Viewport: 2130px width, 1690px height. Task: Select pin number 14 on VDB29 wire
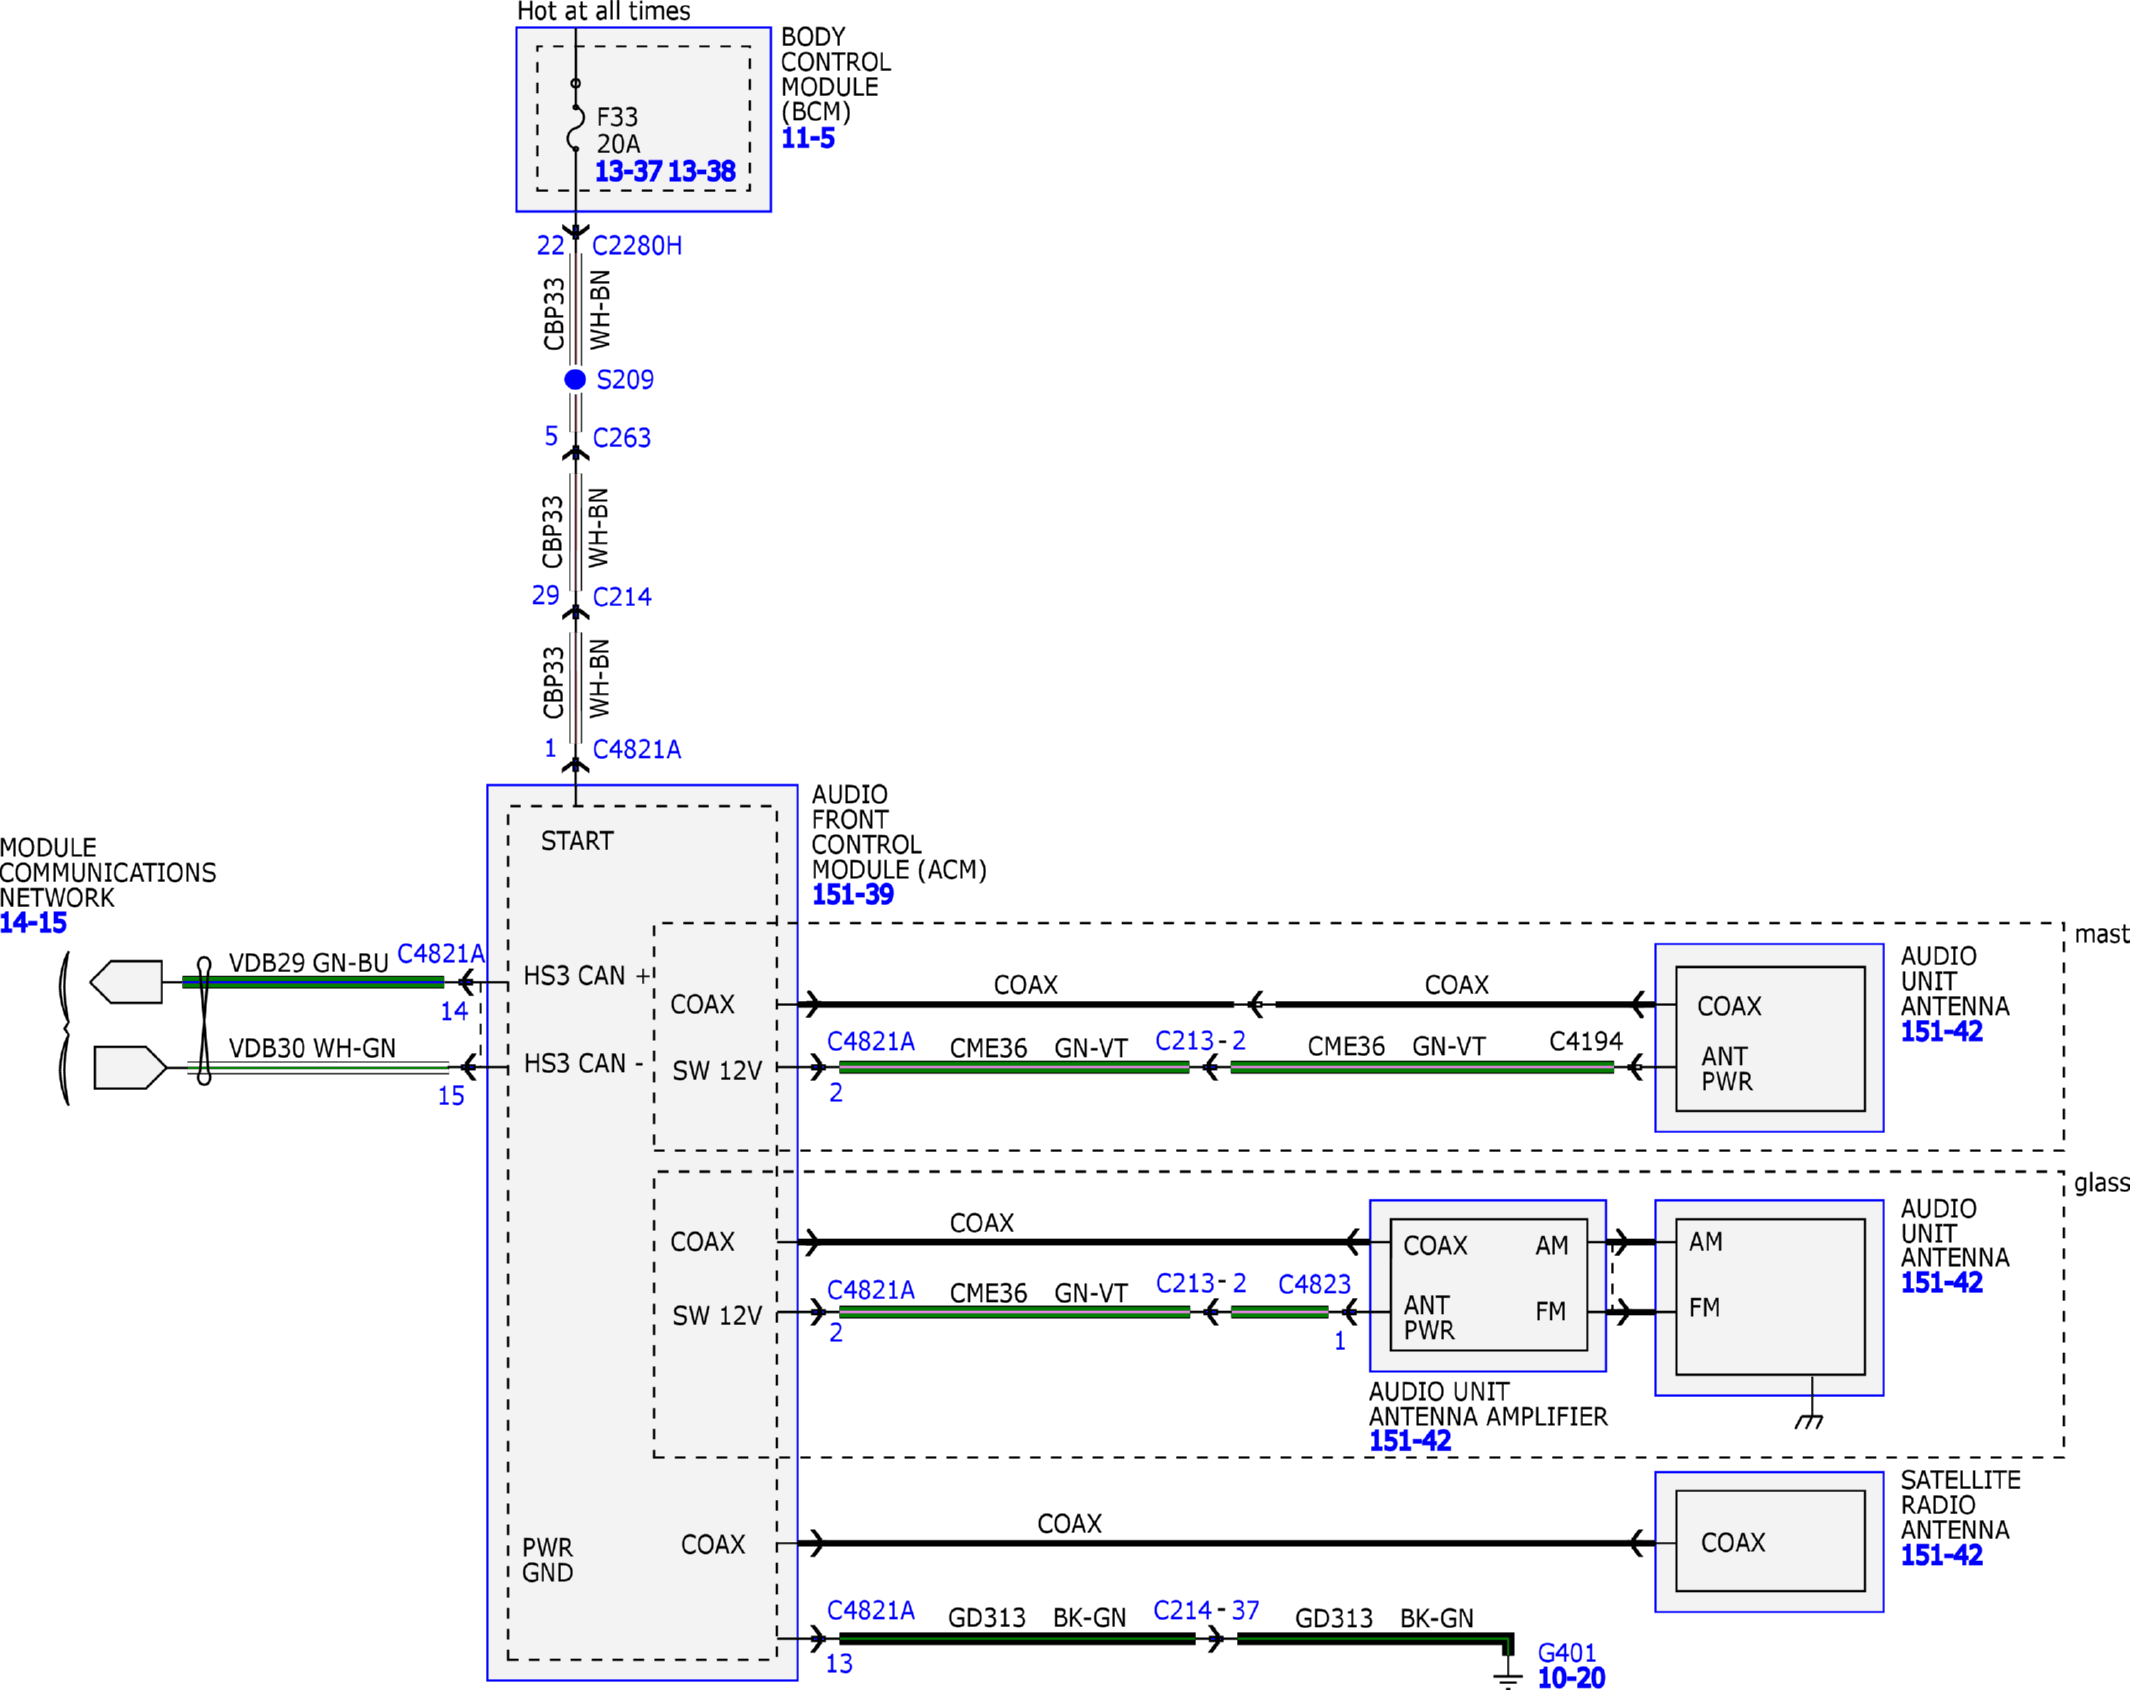454,1012
